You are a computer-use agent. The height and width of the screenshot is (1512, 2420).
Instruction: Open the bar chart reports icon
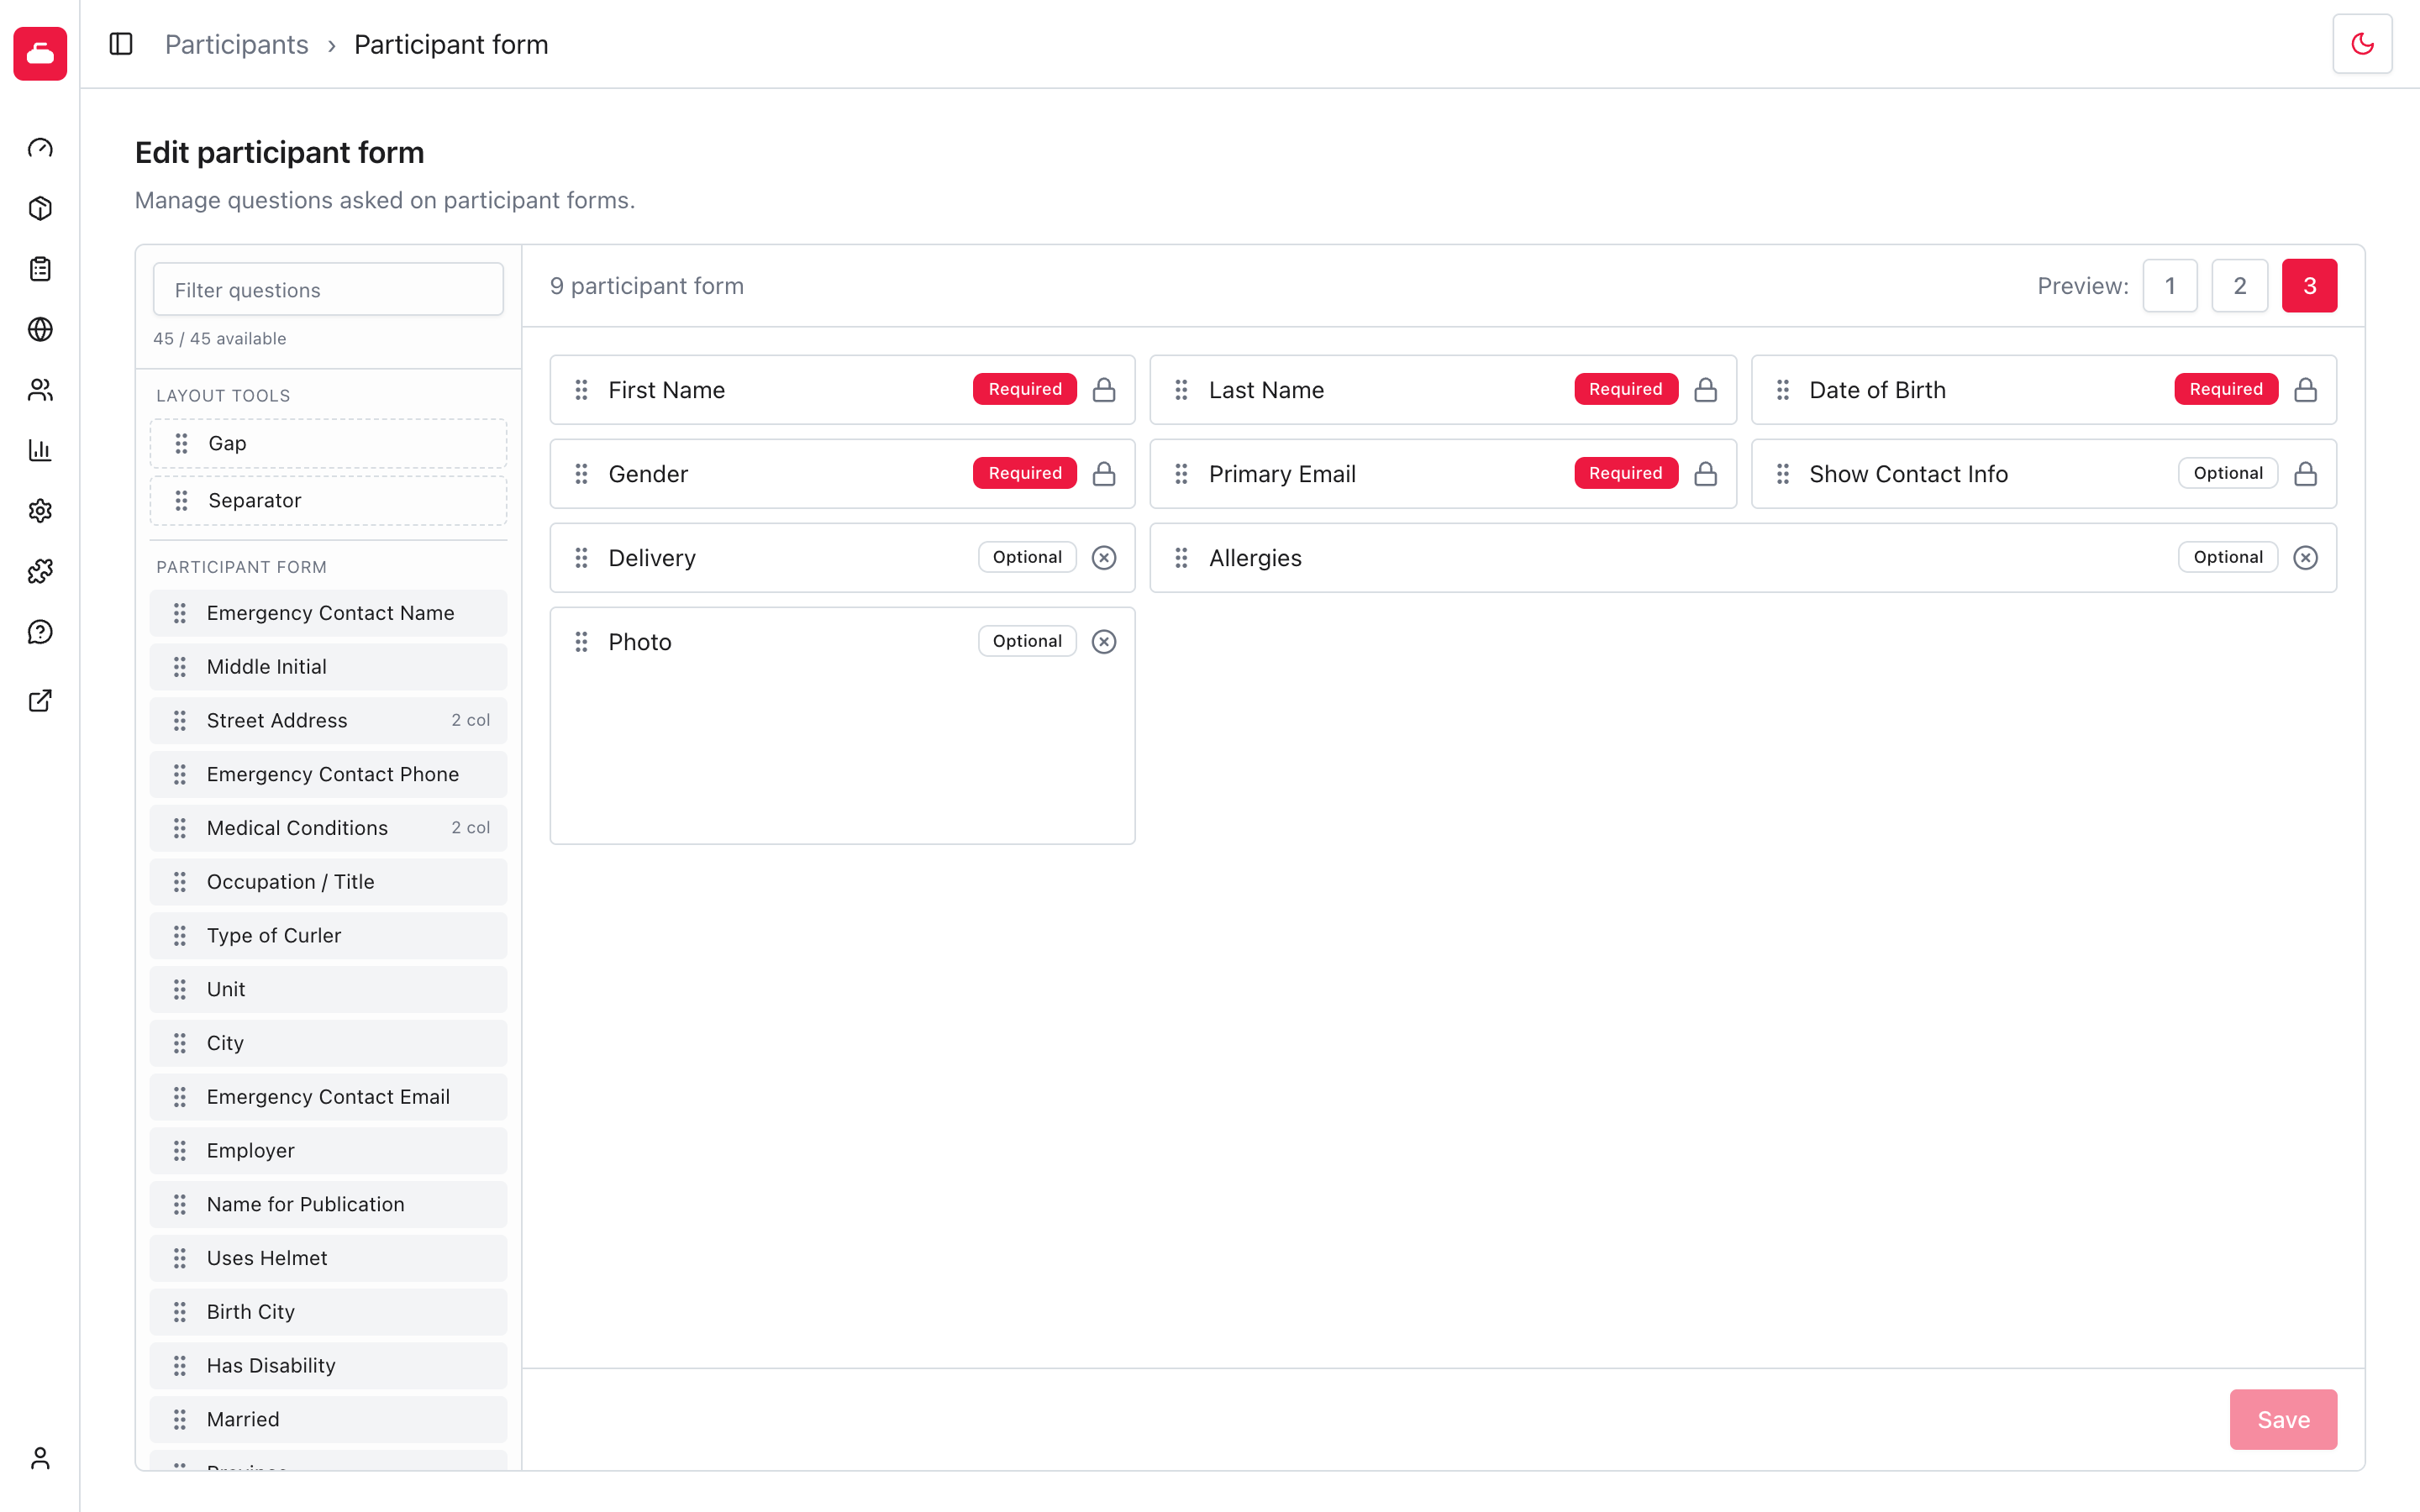pos(40,450)
